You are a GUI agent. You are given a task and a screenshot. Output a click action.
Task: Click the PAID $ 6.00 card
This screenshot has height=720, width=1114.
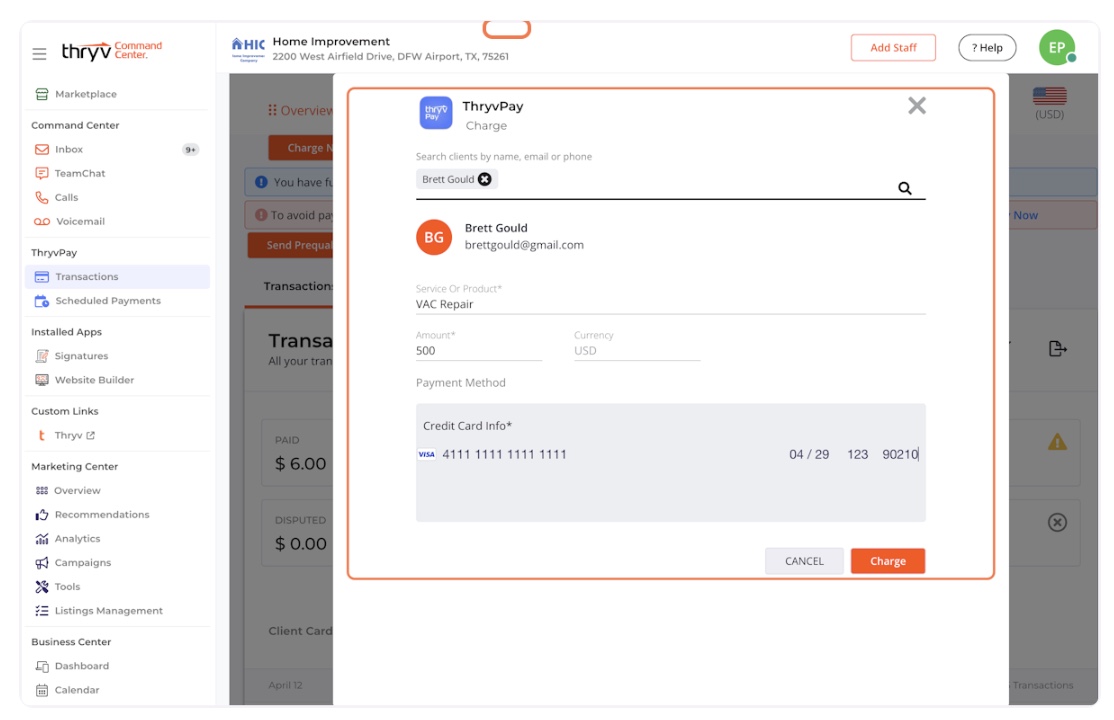pyautogui.click(x=297, y=453)
